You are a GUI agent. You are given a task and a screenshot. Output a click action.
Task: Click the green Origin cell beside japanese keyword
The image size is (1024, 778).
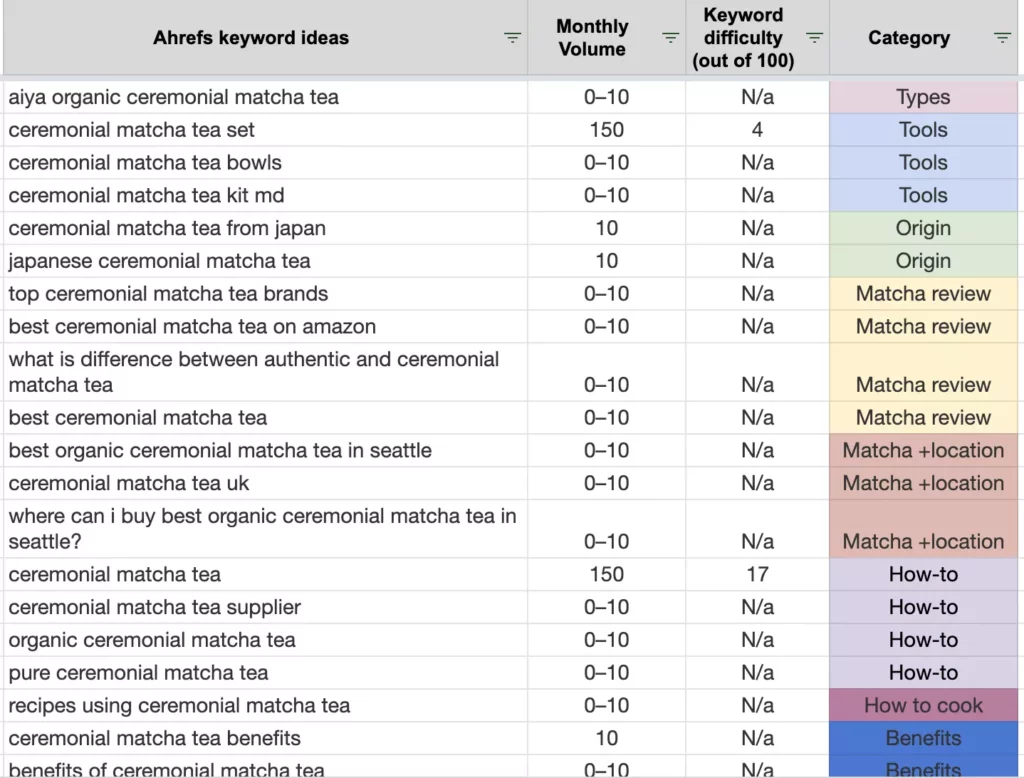pyautogui.click(x=922, y=261)
